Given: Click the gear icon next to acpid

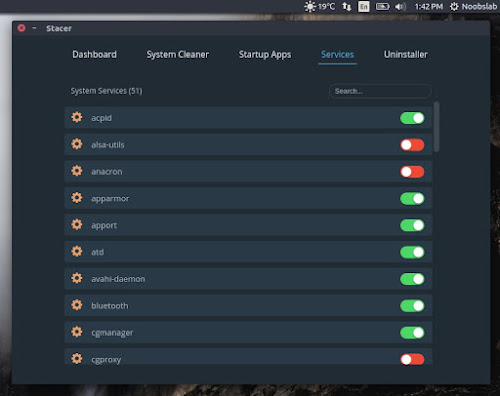Looking at the screenshot, I should tap(77, 117).
